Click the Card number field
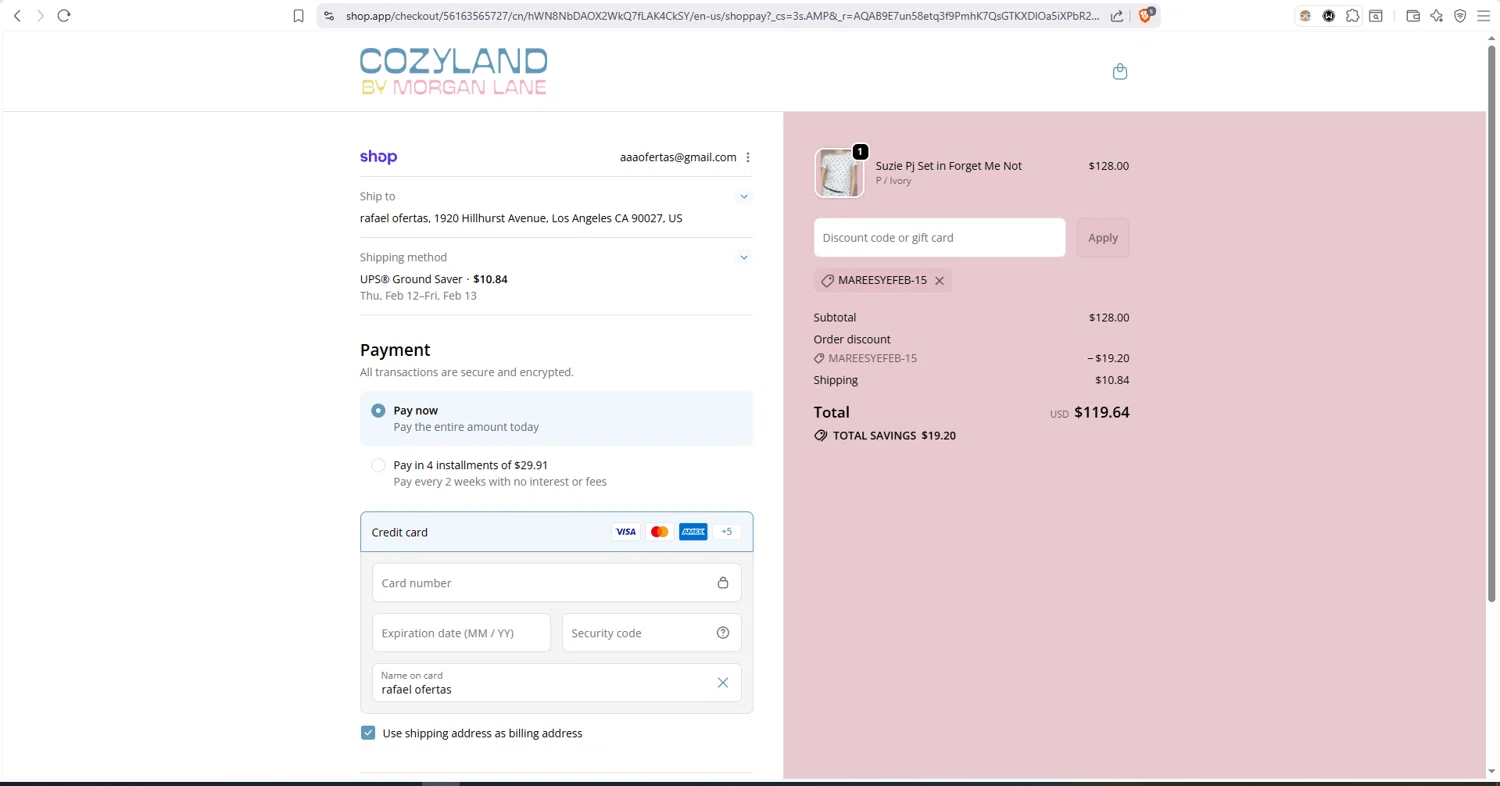1500x786 pixels. [x=557, y=583]
